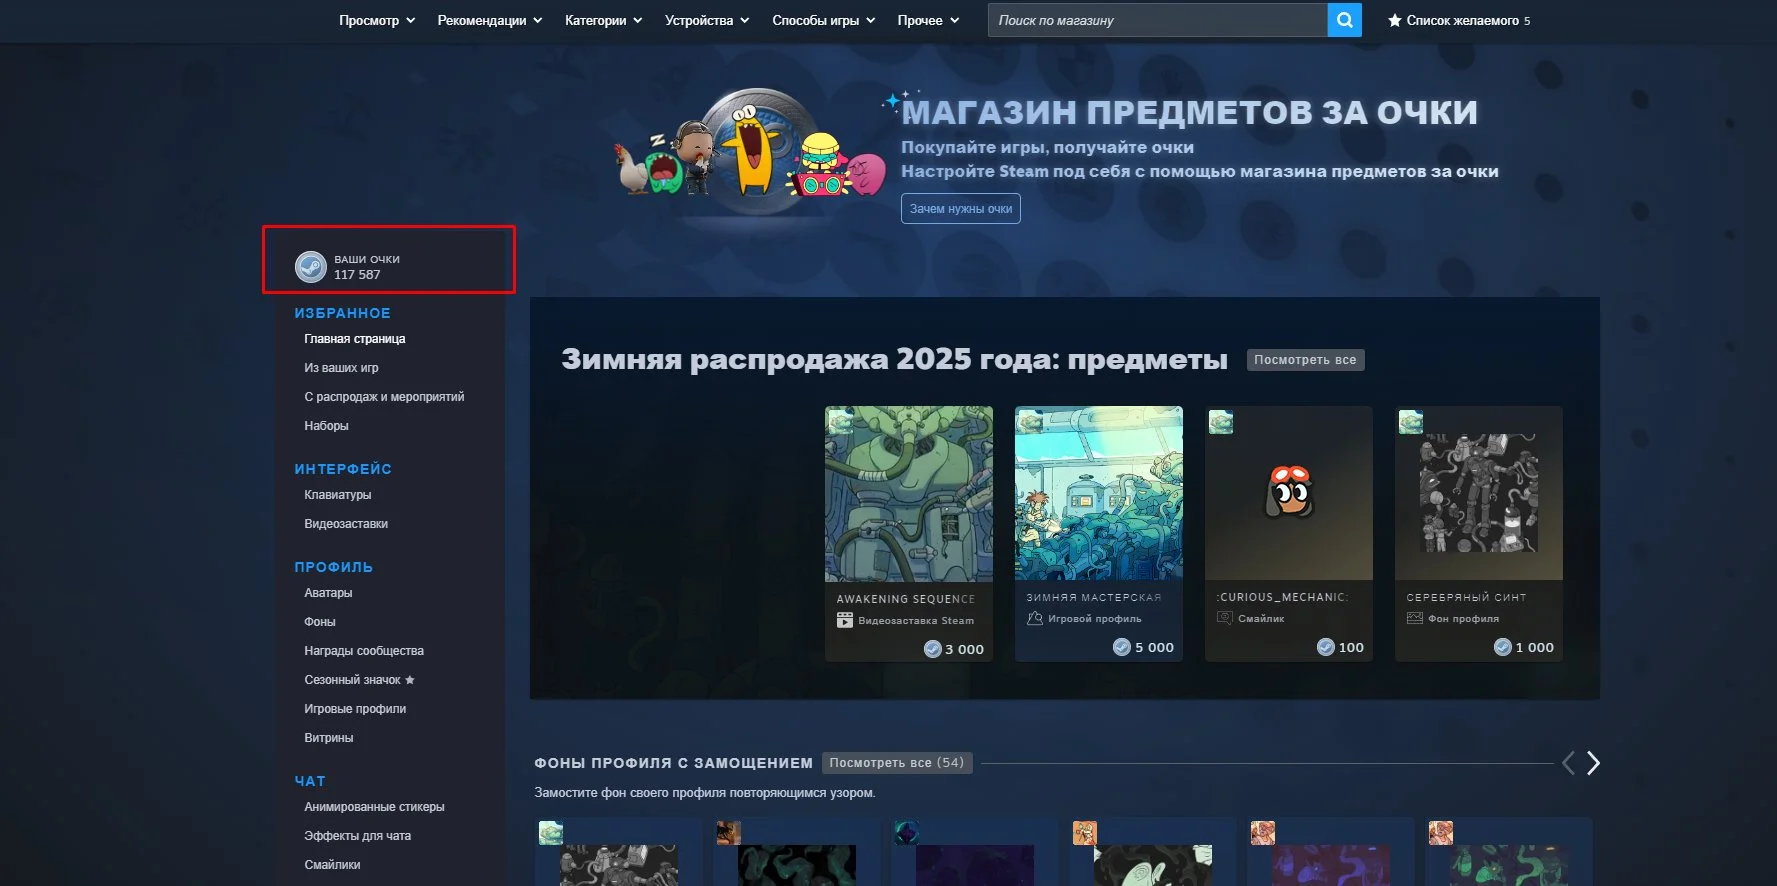
Task: Click the ПРОФИЛЬ section heading
Action: click(333, 567)
